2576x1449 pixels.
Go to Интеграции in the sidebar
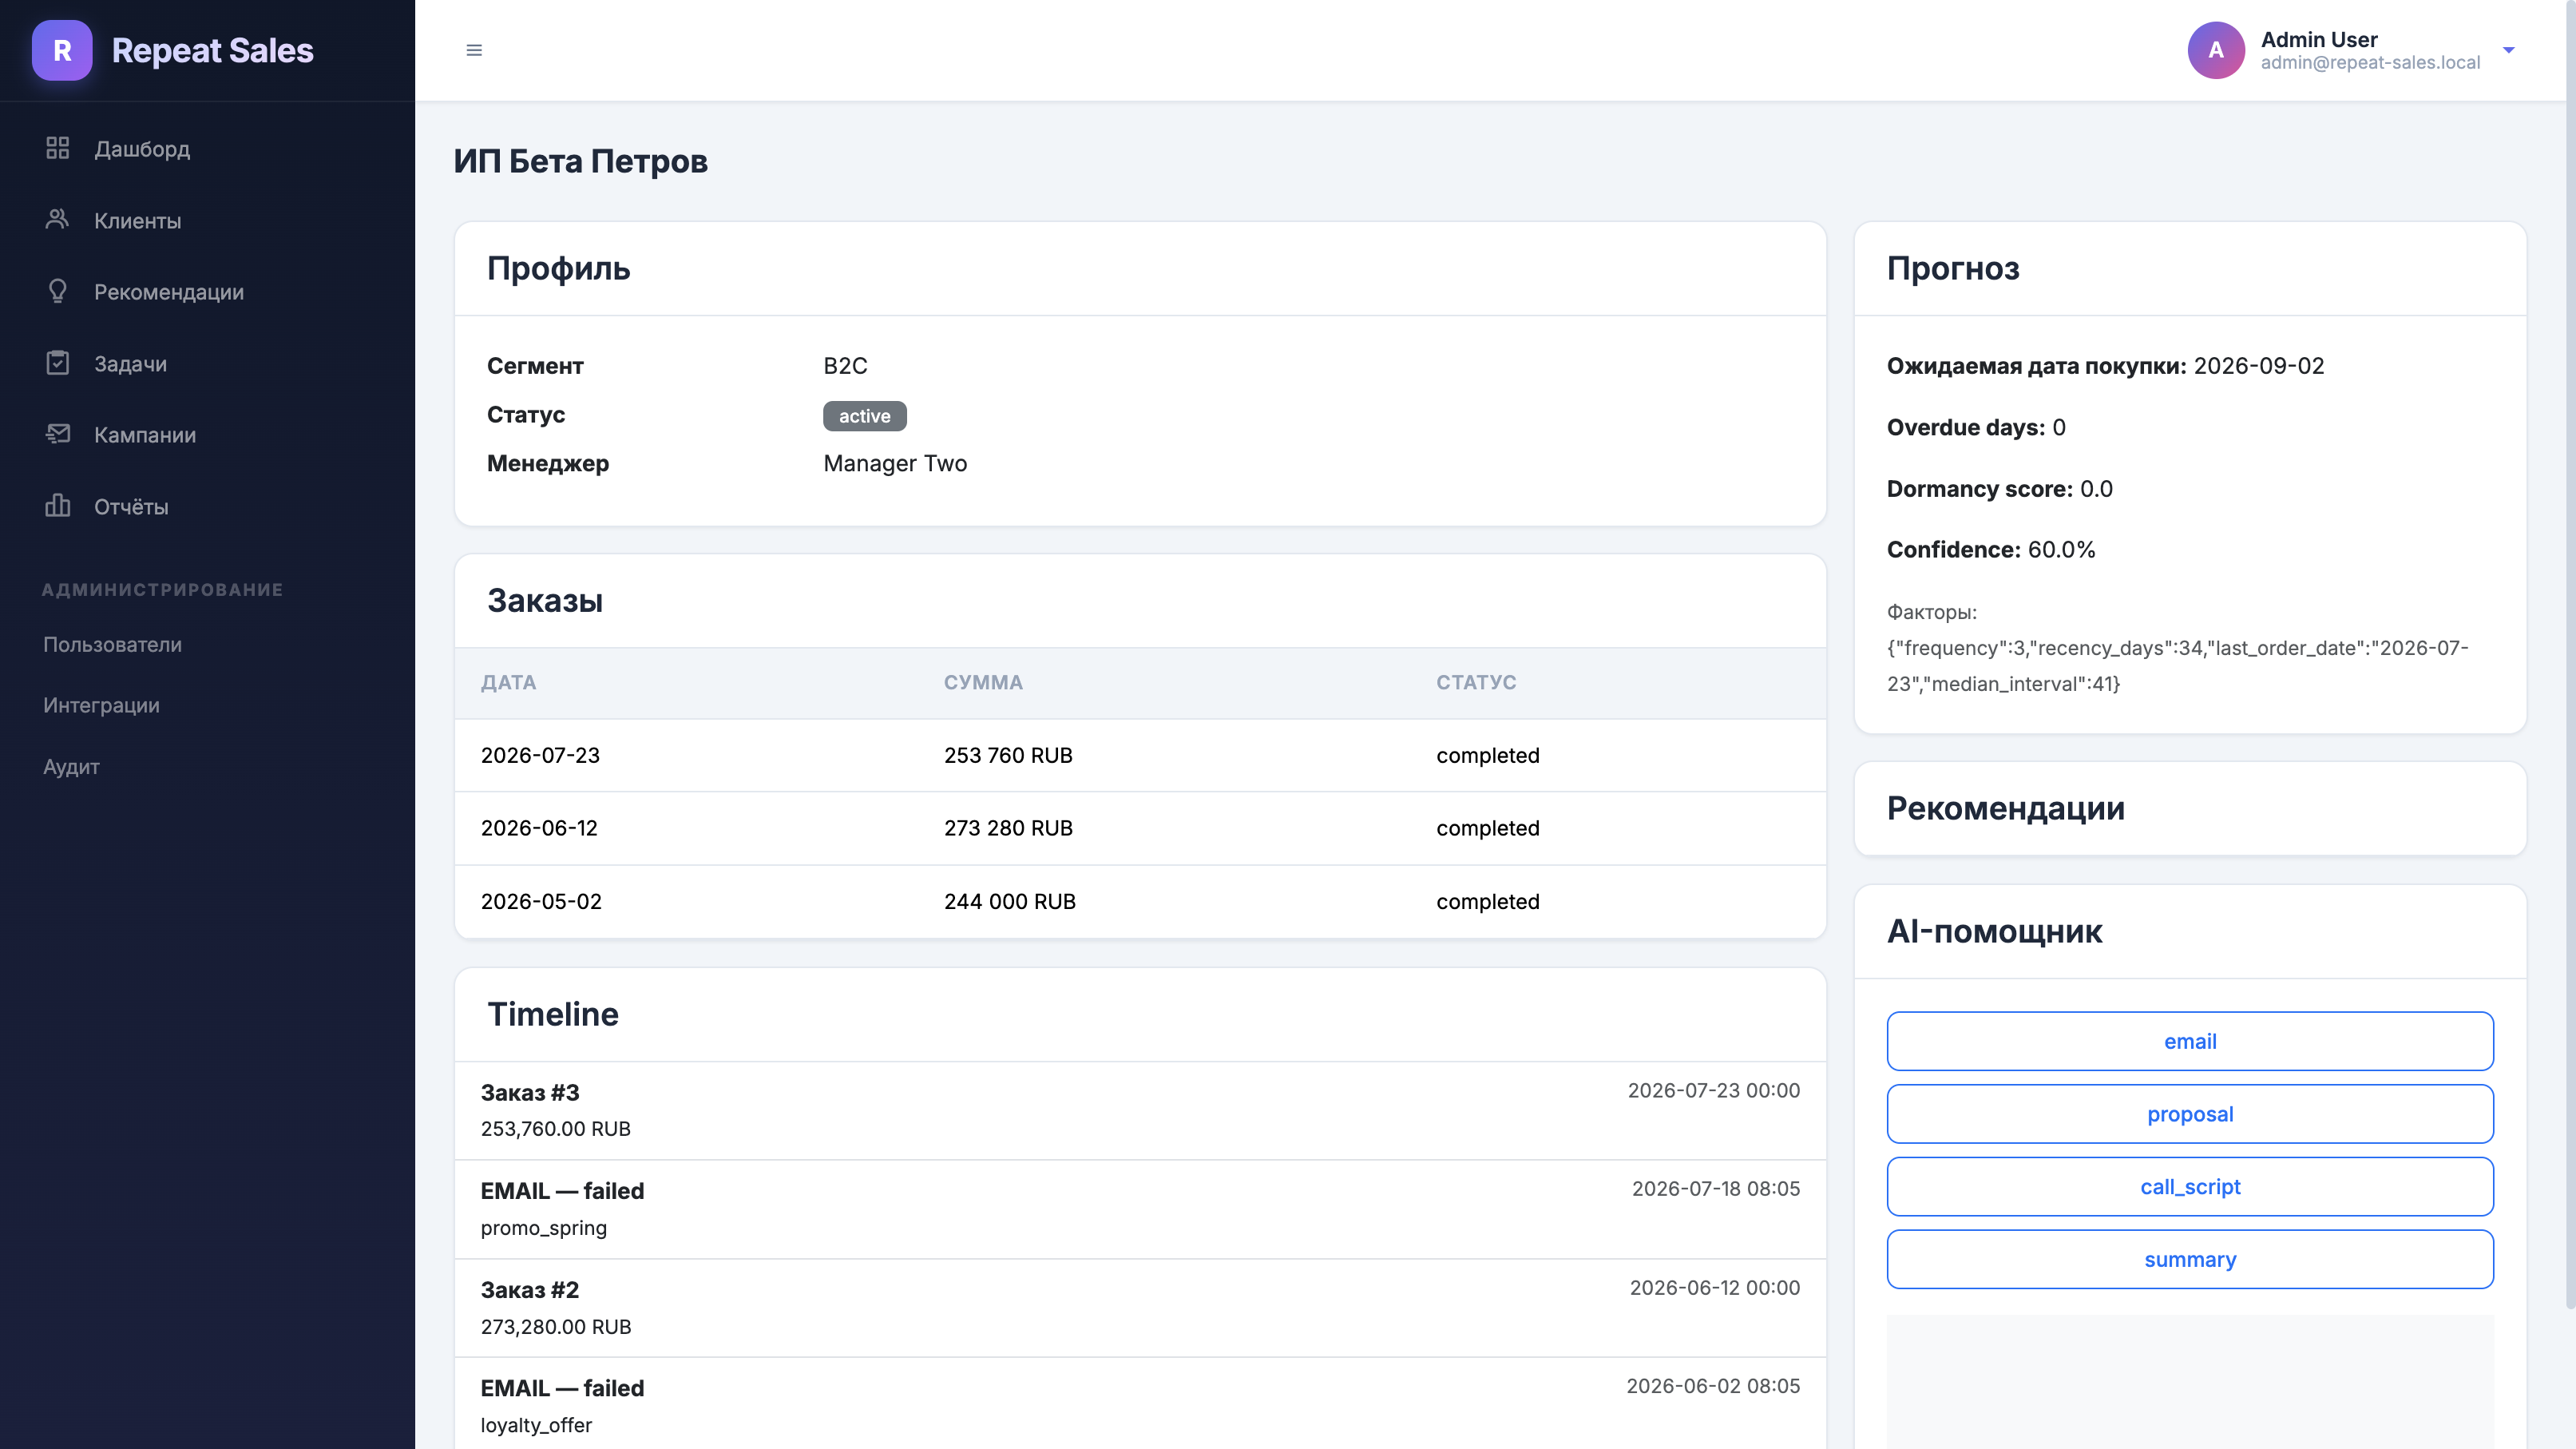click(x=101, y=705)
